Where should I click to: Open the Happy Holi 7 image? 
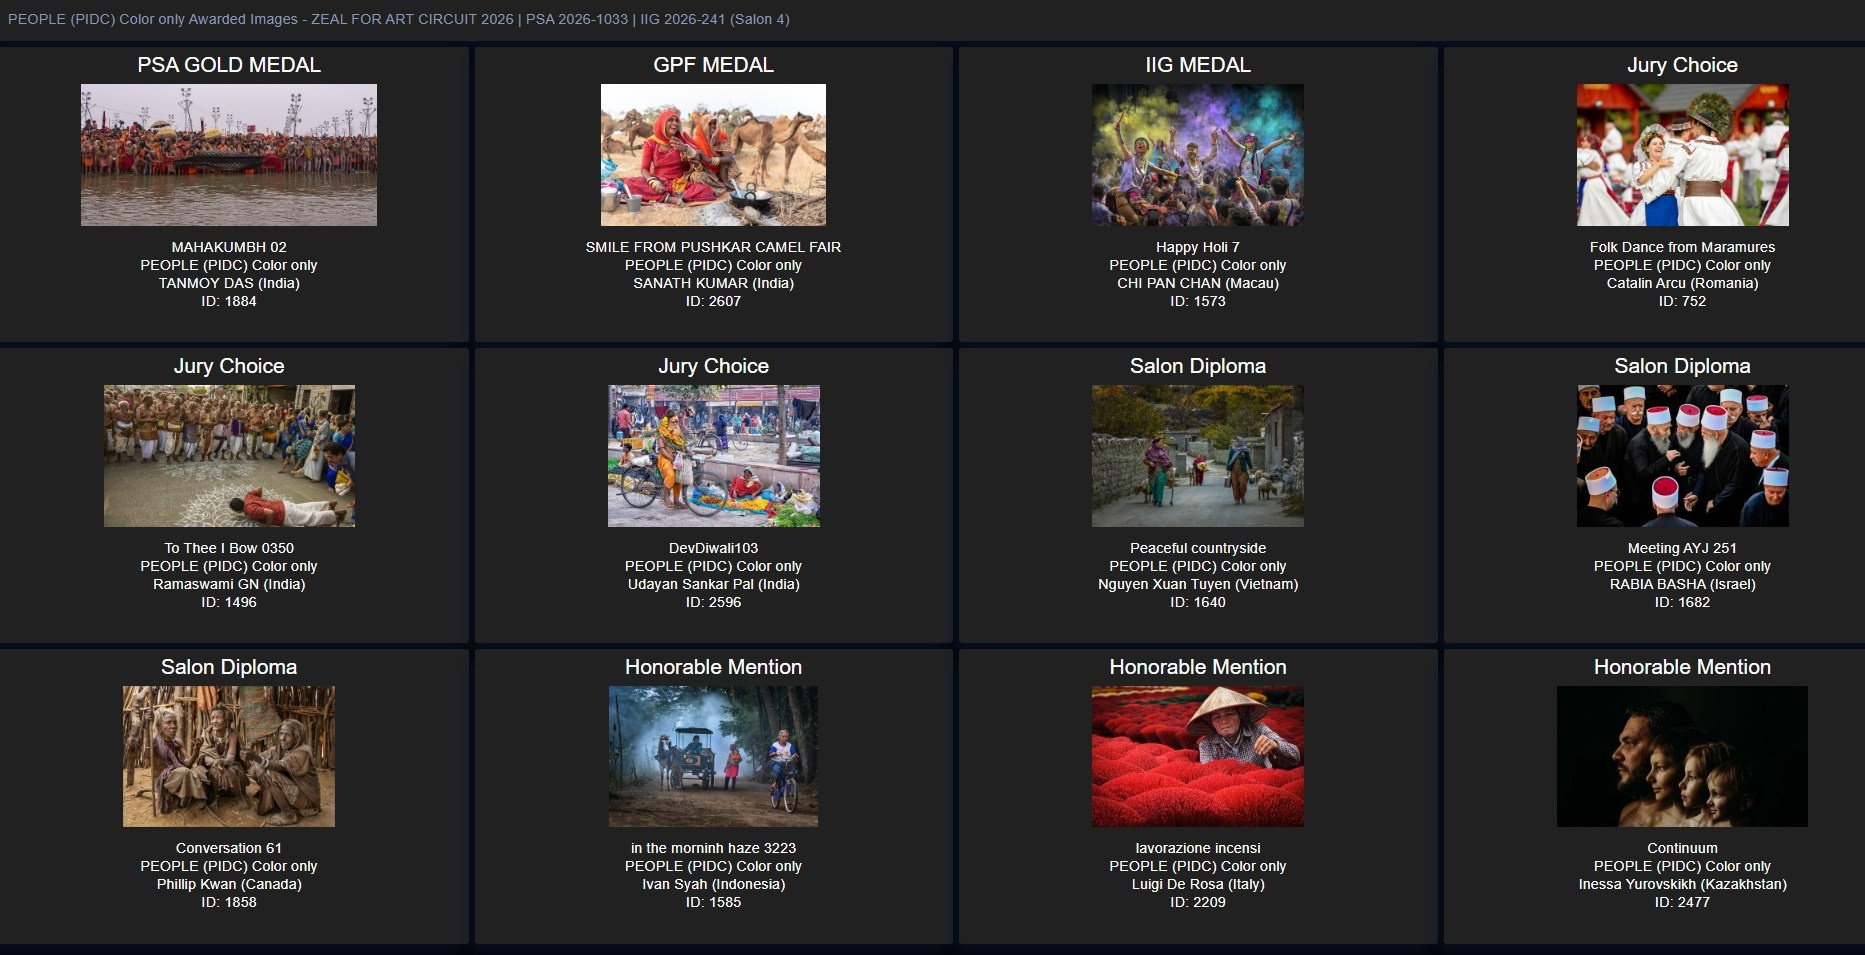tap(1197, 155)
